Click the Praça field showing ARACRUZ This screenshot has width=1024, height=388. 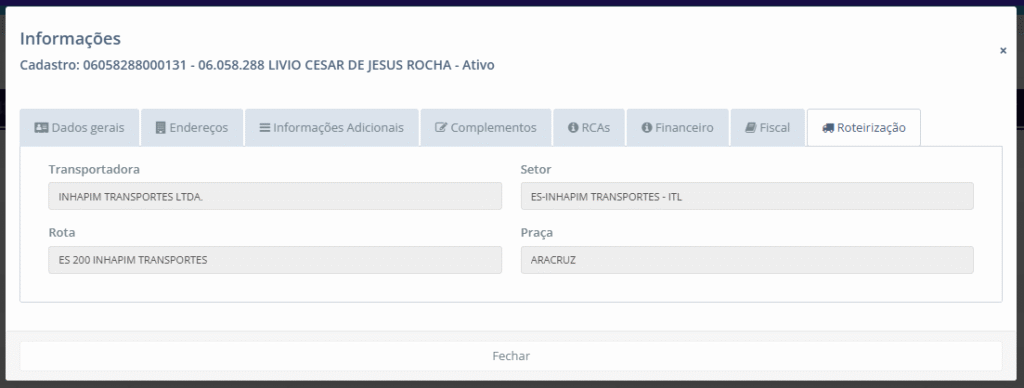click(x=747, y=260)
